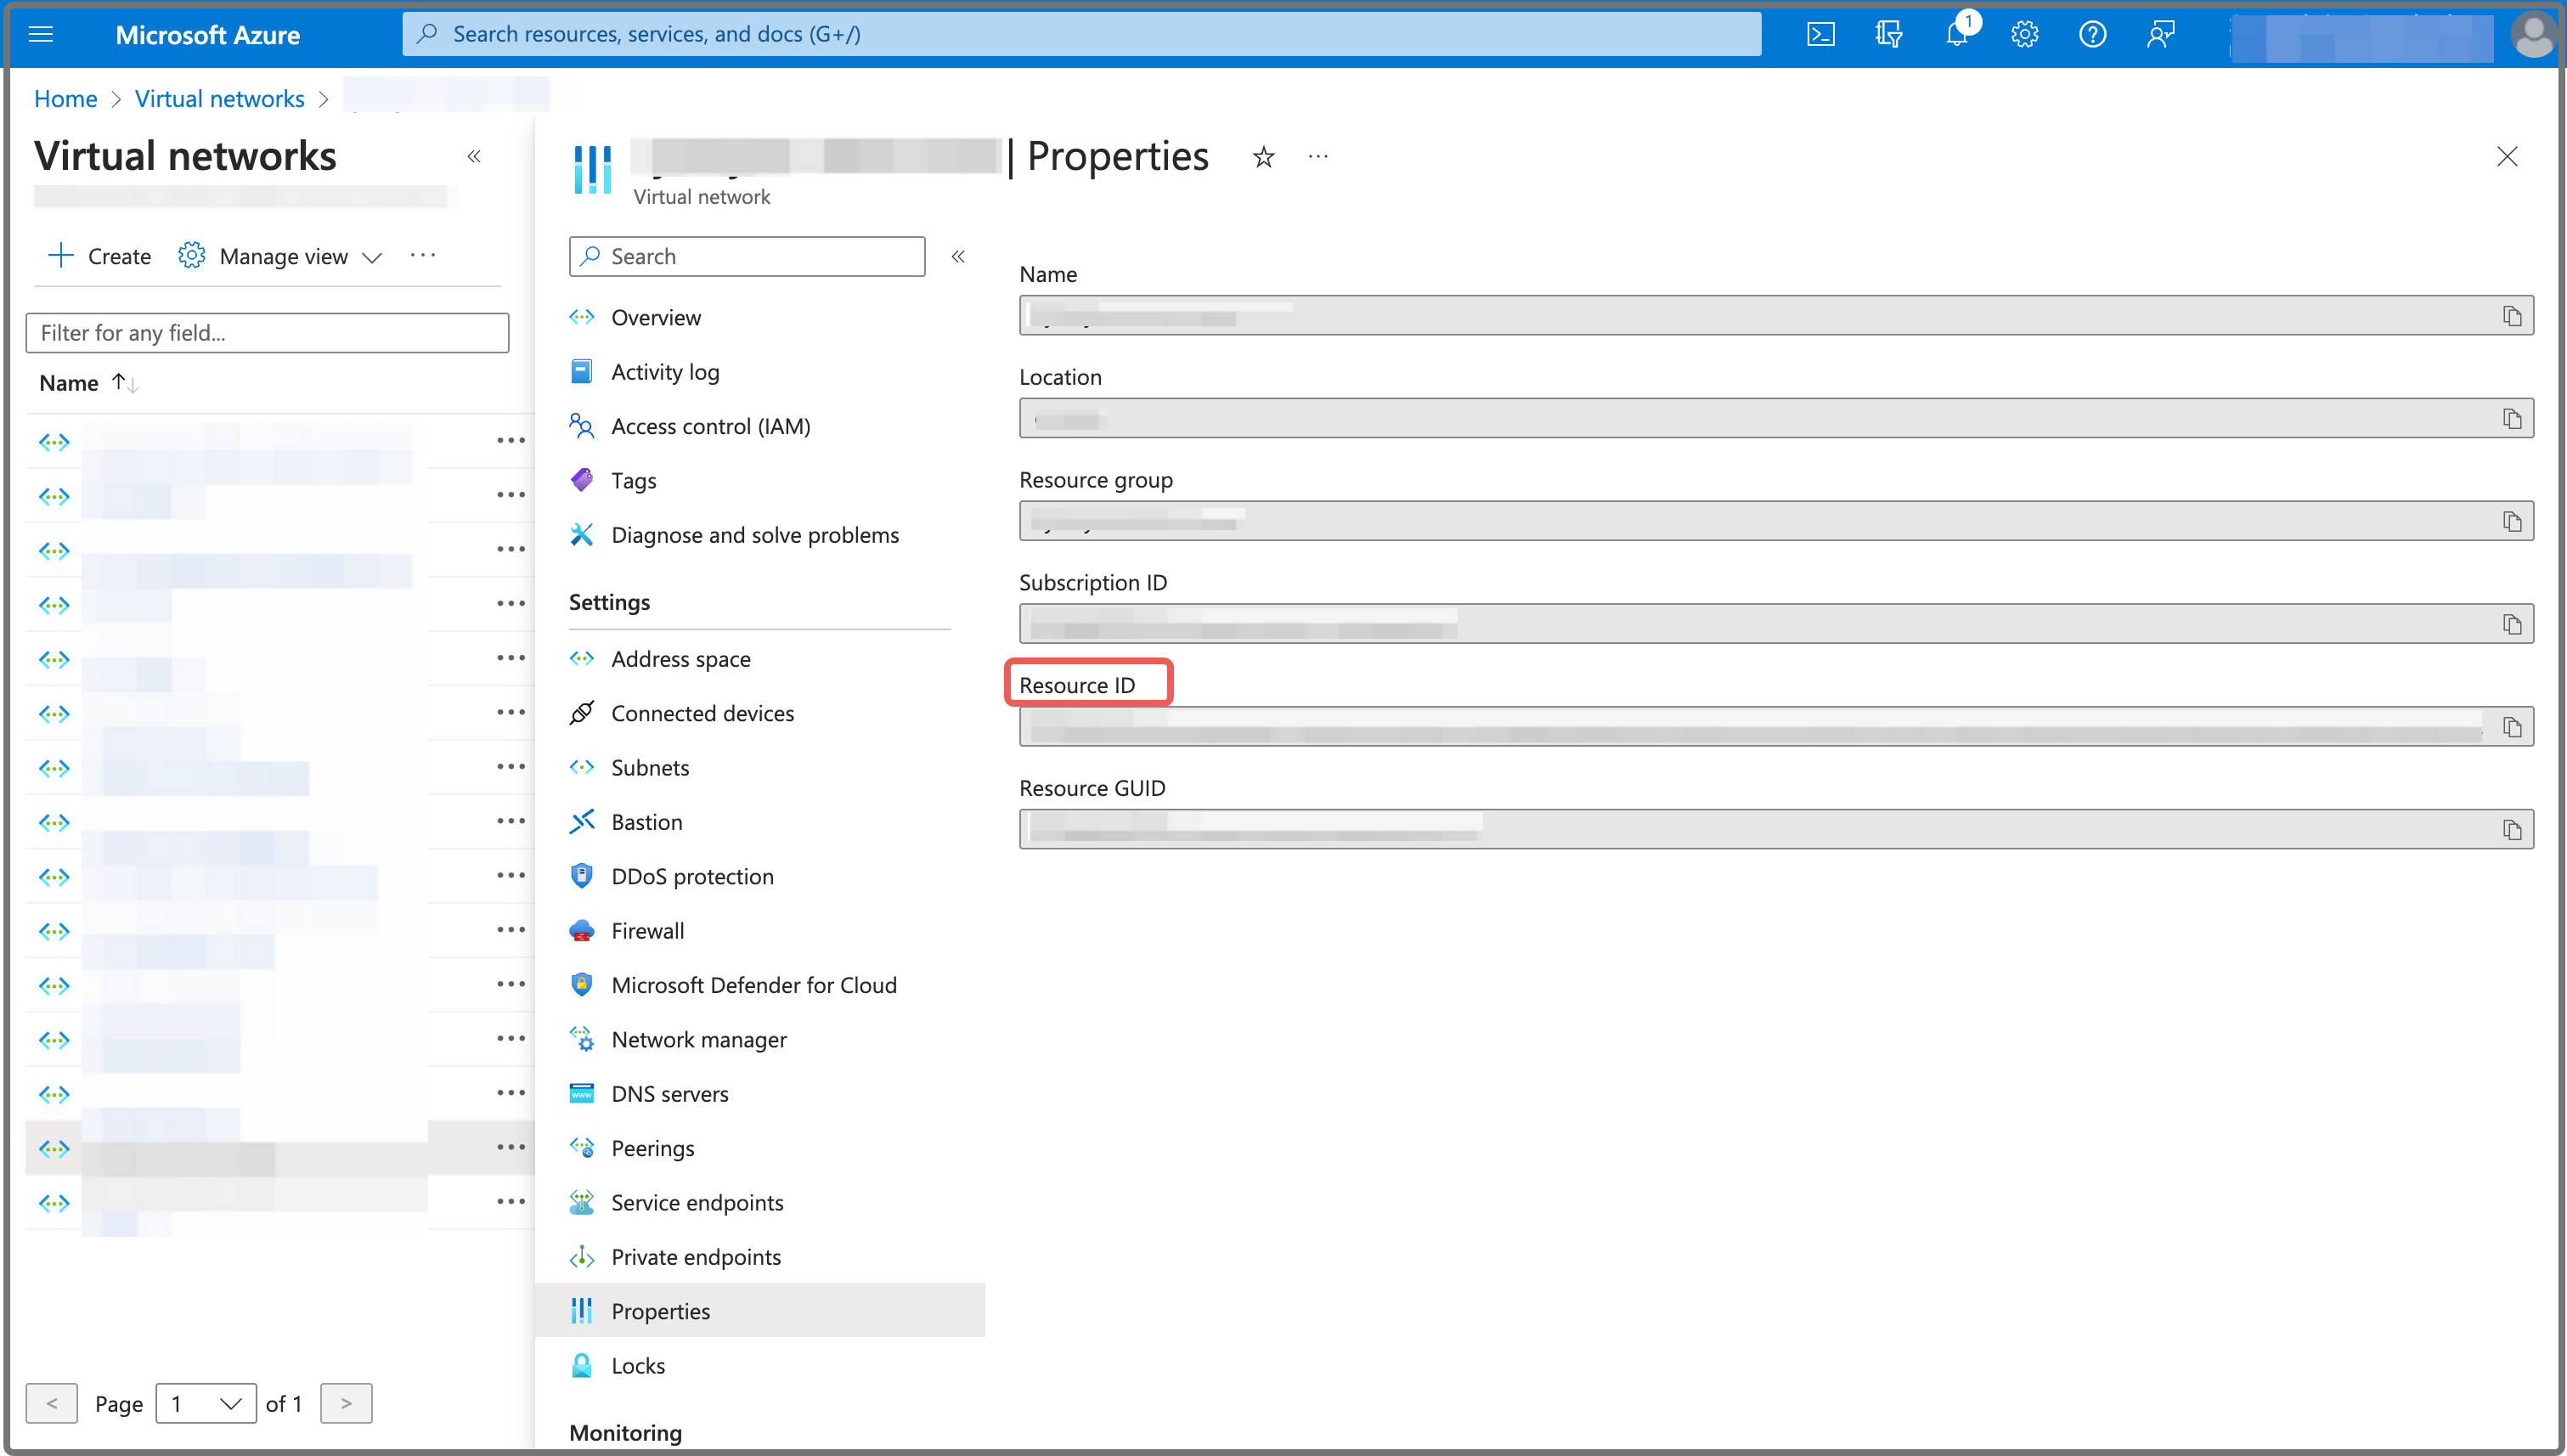Open the hamburger portal menu

pos(41,34)
